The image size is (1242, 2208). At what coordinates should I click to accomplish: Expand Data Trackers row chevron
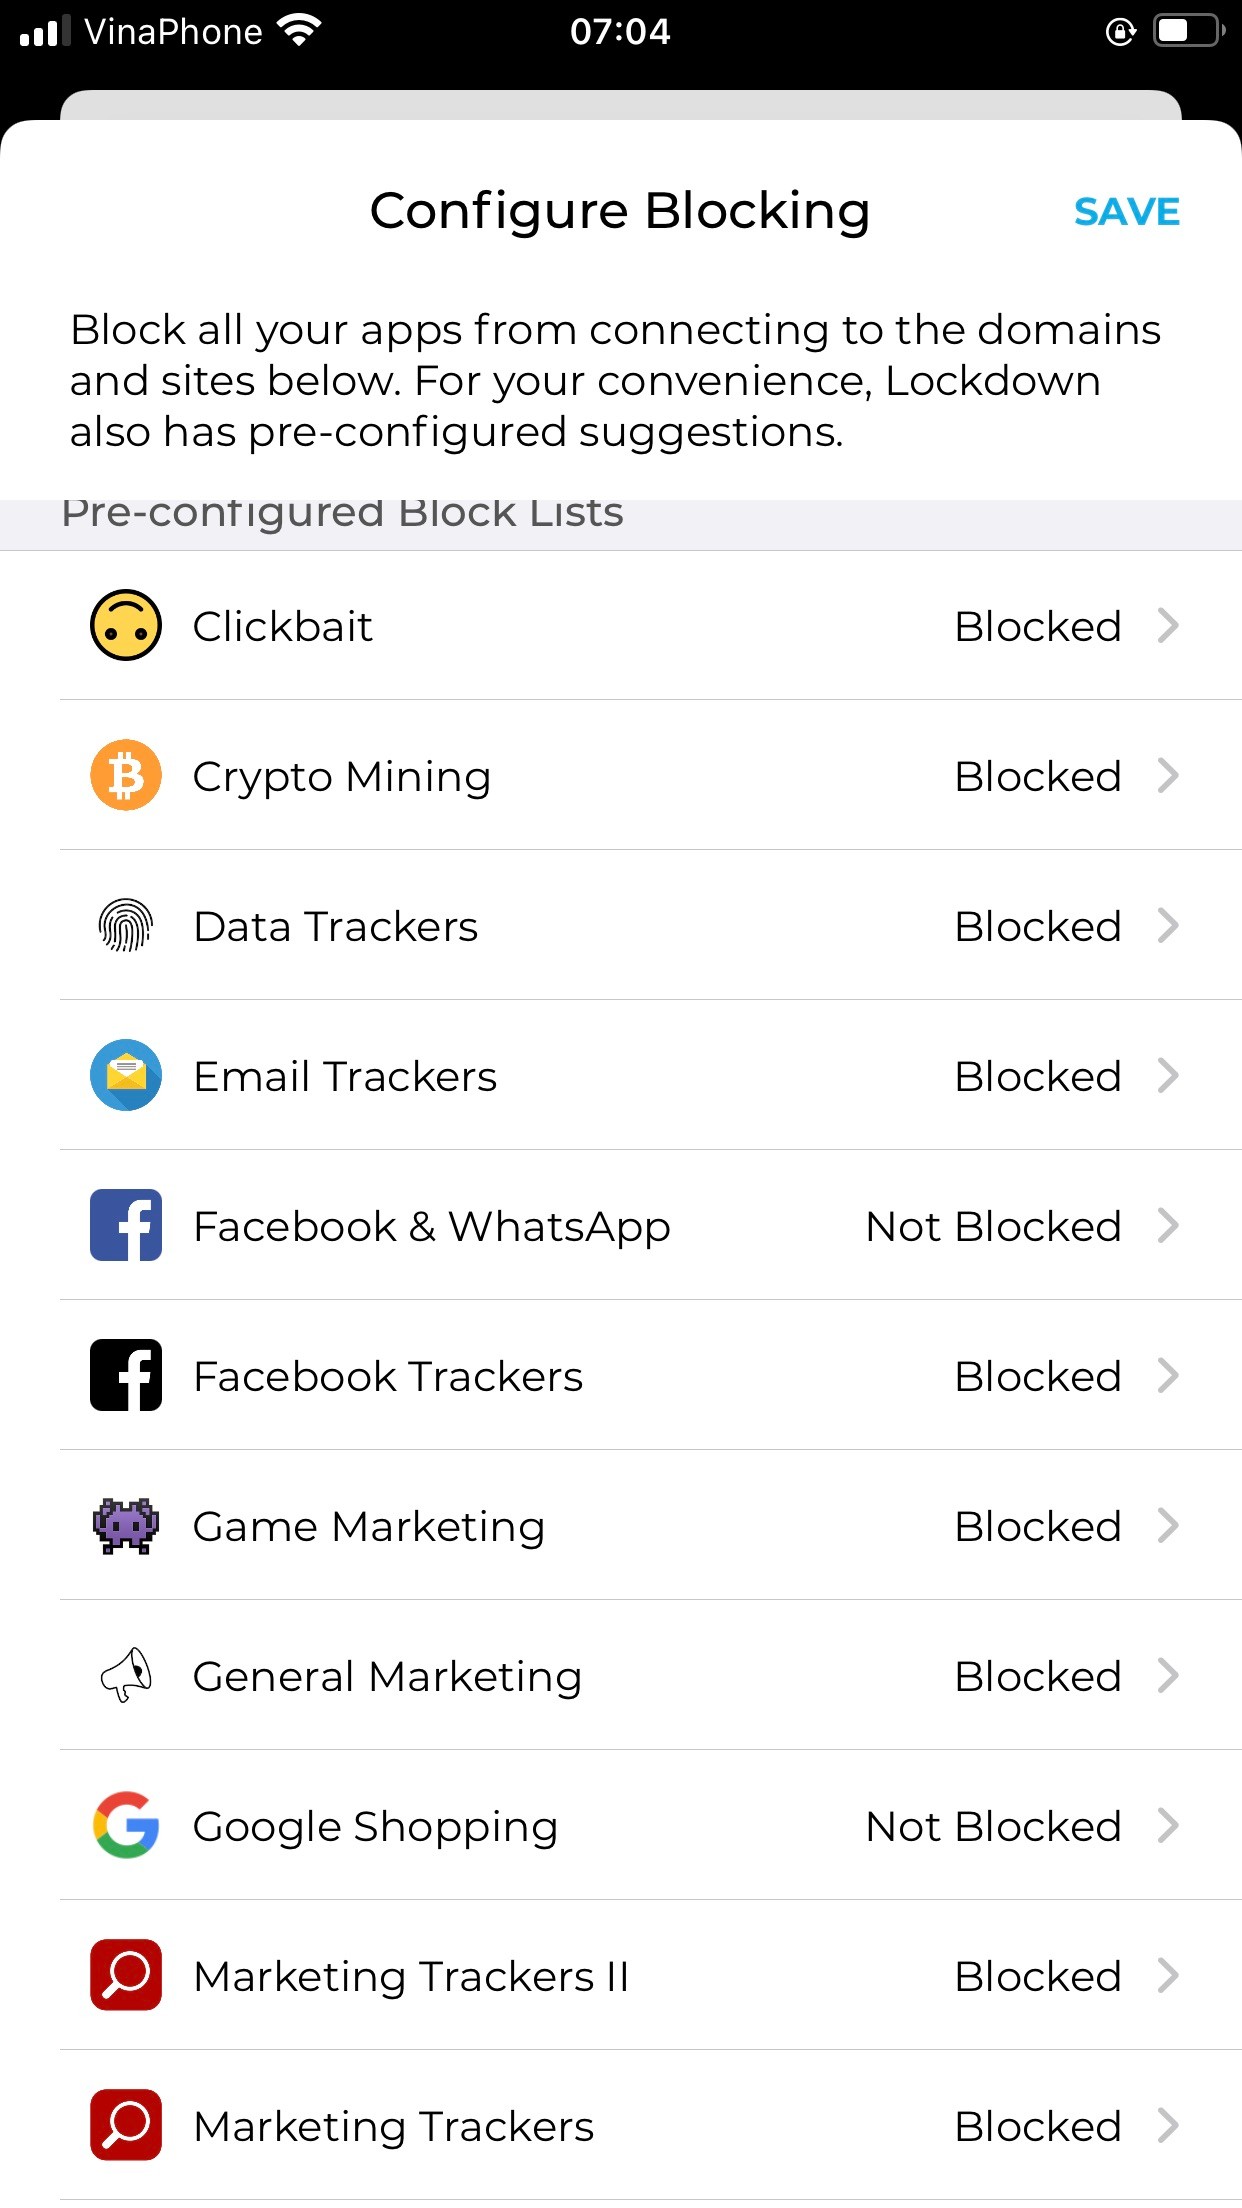1168,926
